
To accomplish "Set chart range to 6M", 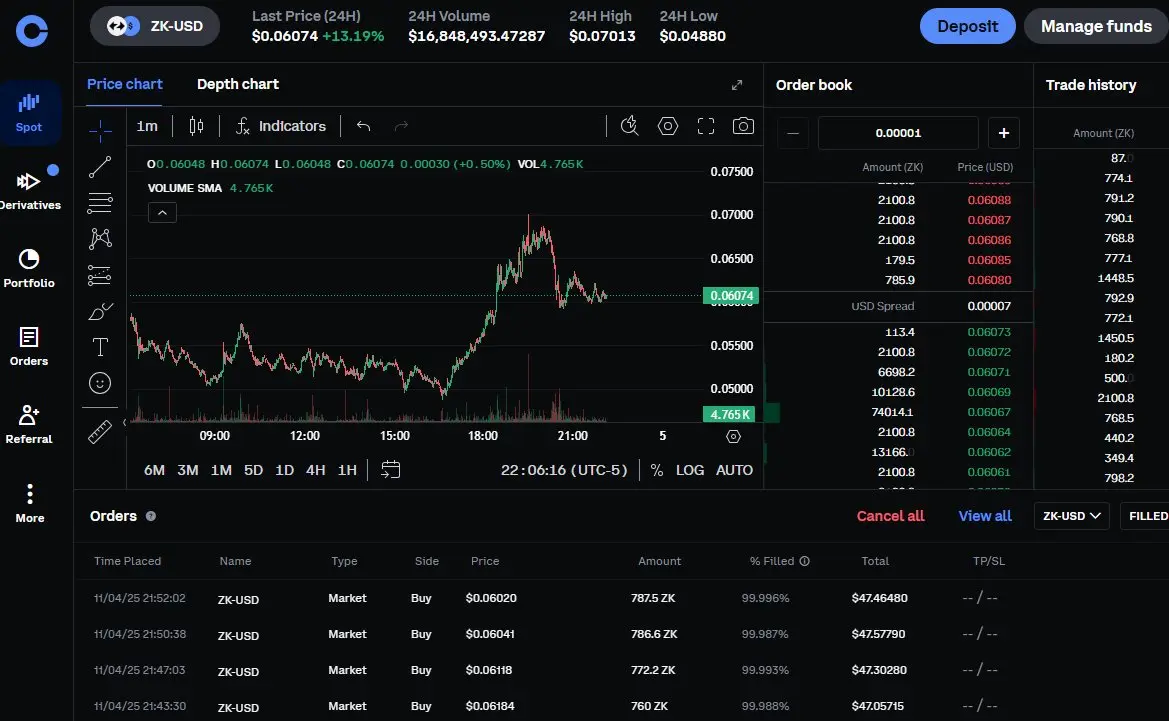I will 154,470.
